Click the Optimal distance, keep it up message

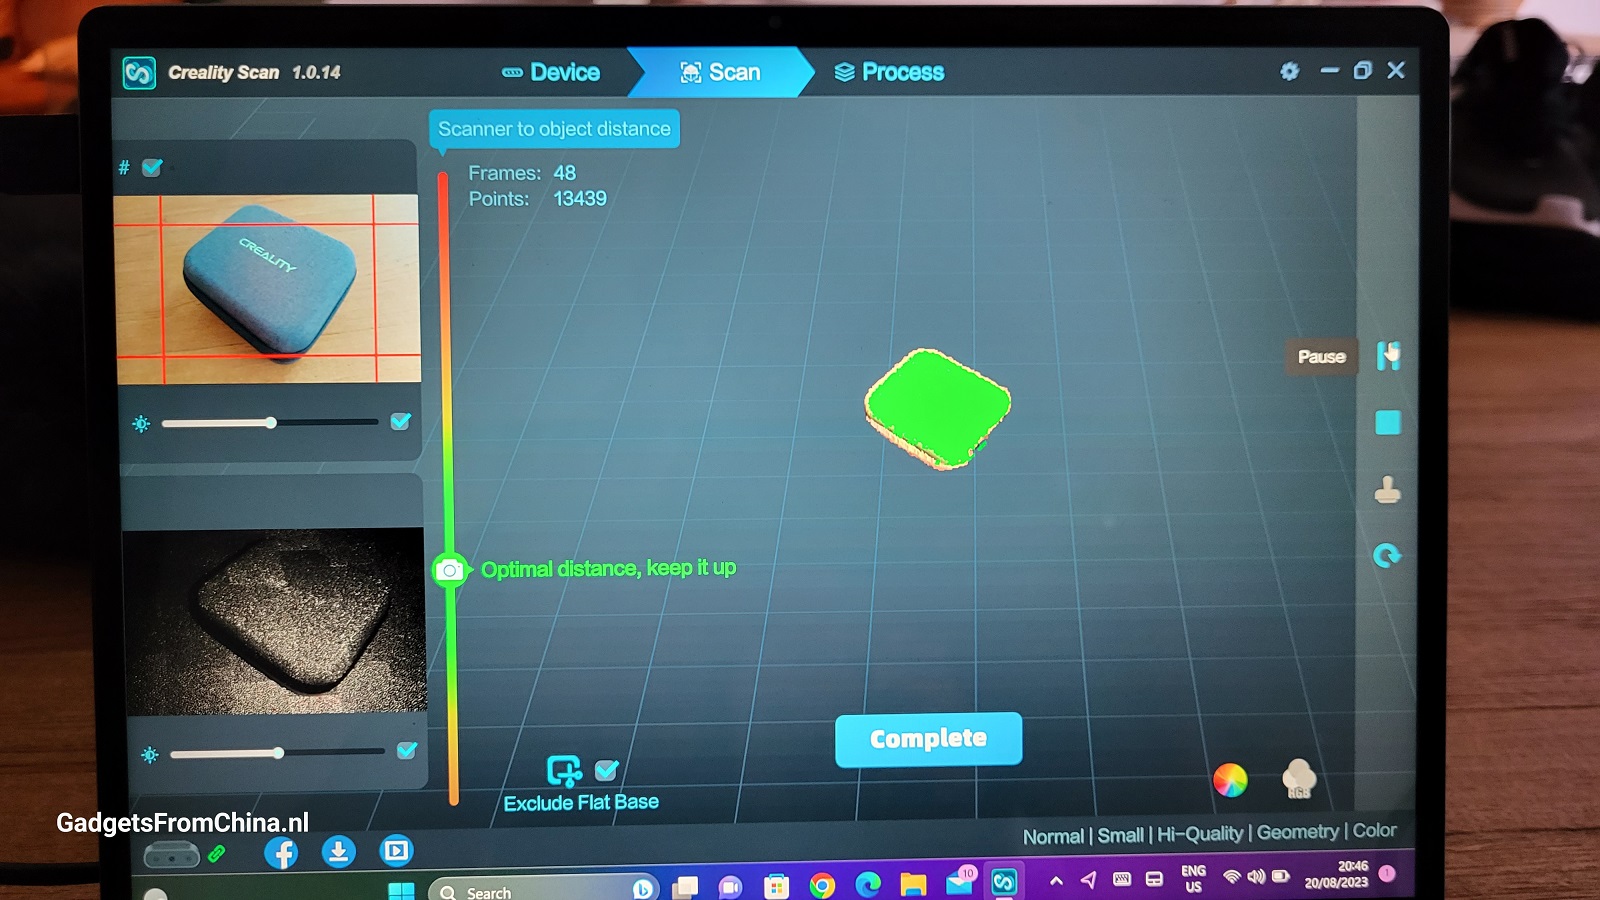(608, 569)
